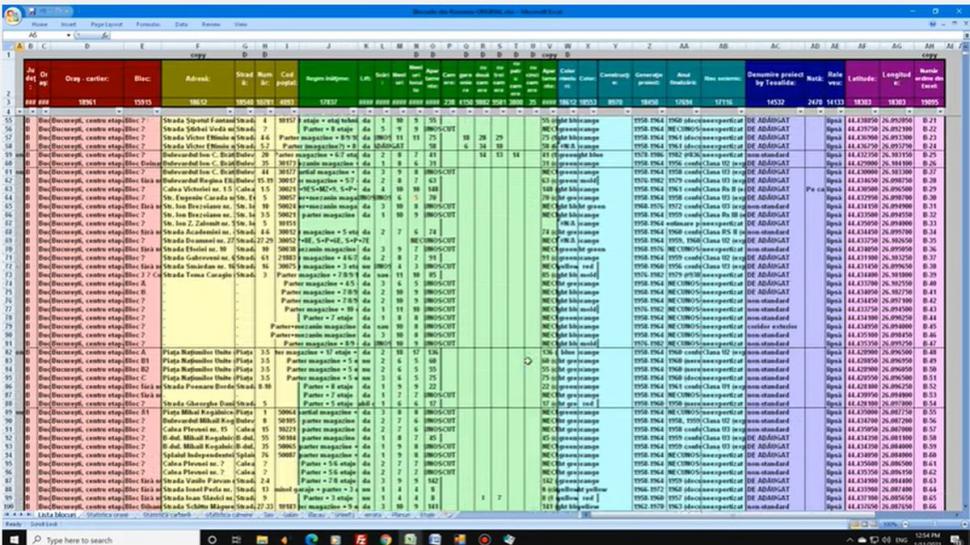This screenshot has width=970, height=545.
Task: Select column header AC
Action: pyautogui.click(x=775, y=46)
